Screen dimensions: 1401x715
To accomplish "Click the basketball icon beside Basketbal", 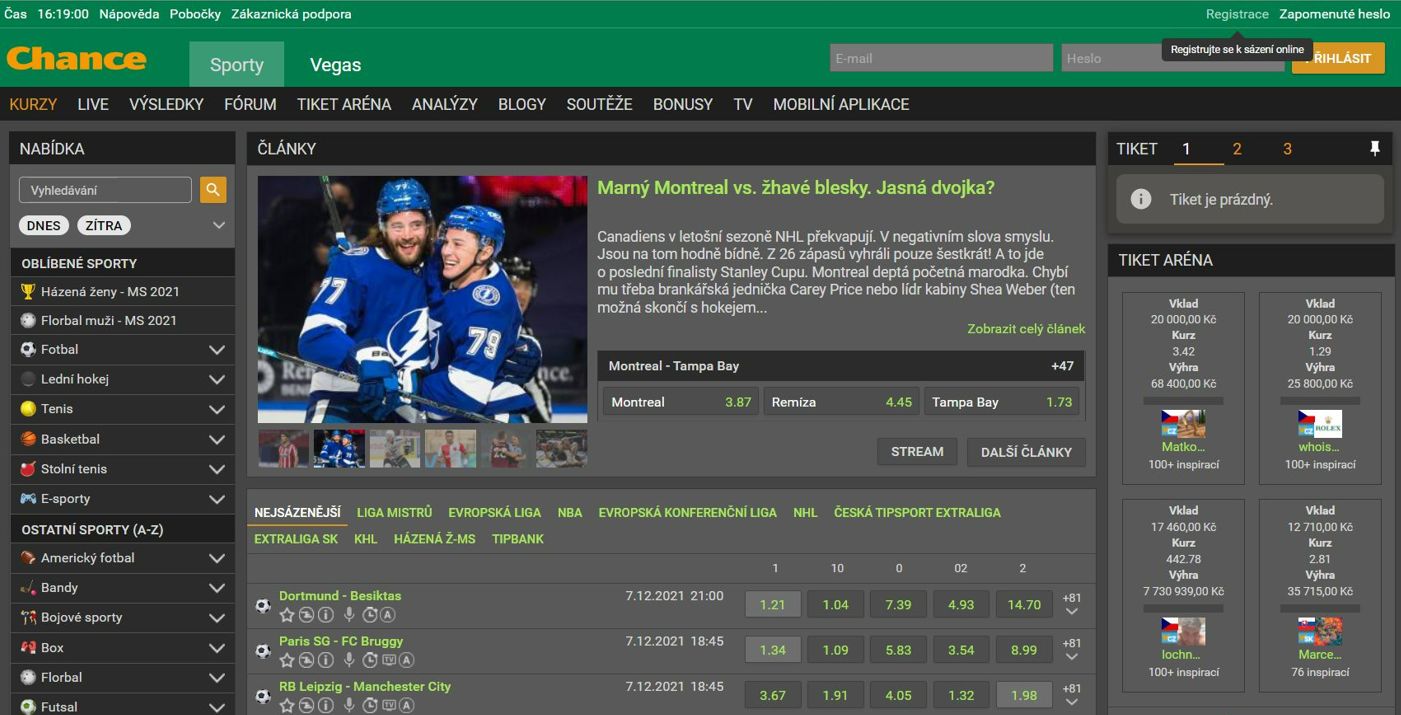I will 28,438.
